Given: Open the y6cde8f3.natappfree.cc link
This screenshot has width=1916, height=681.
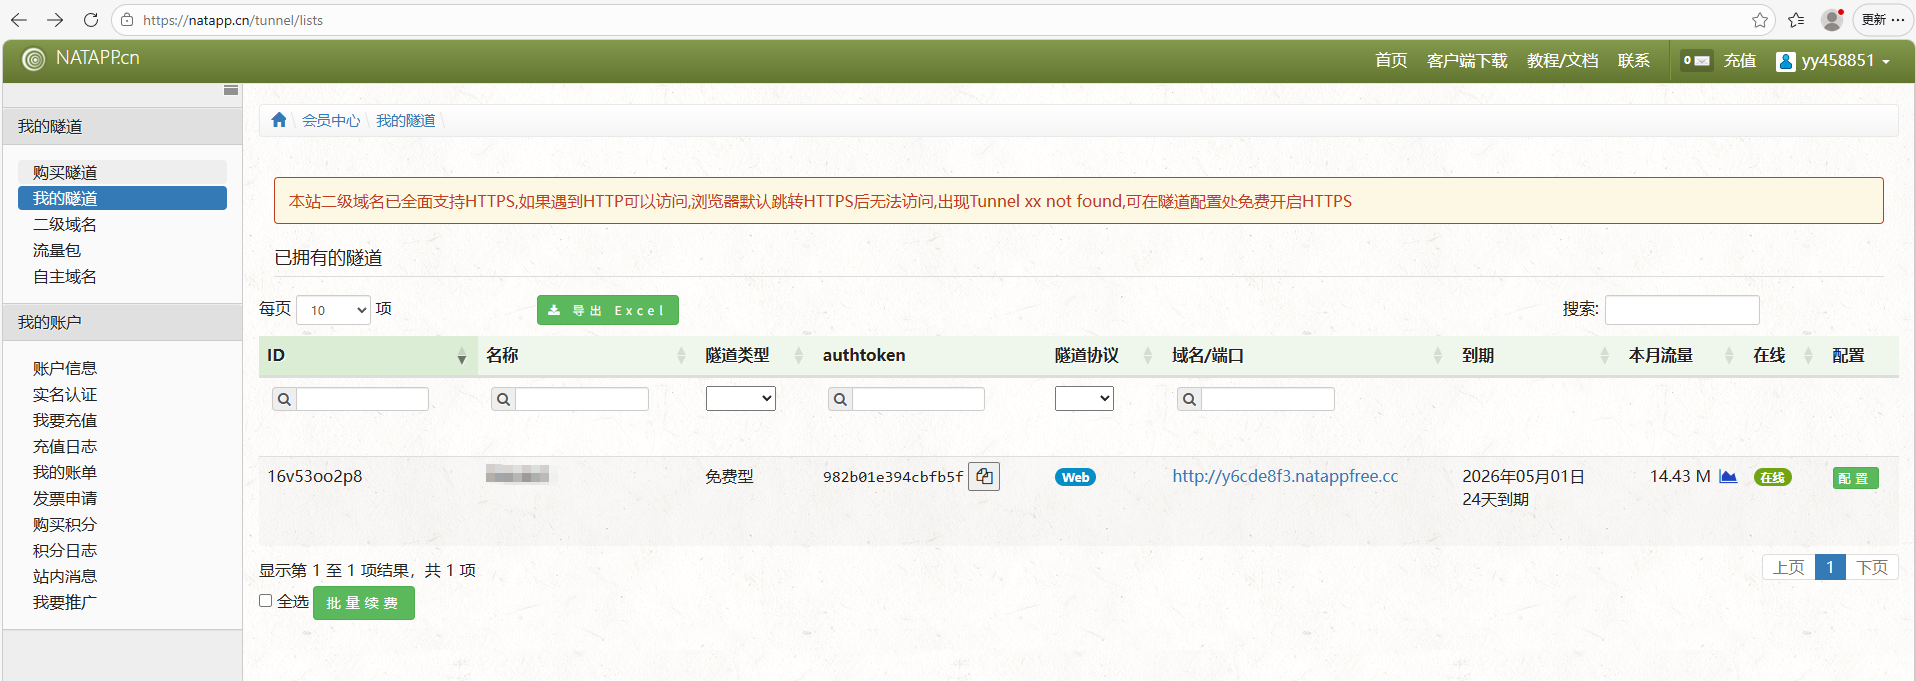Looking at the screenshot, I should pyautogui.click(x=1285, y=476).
